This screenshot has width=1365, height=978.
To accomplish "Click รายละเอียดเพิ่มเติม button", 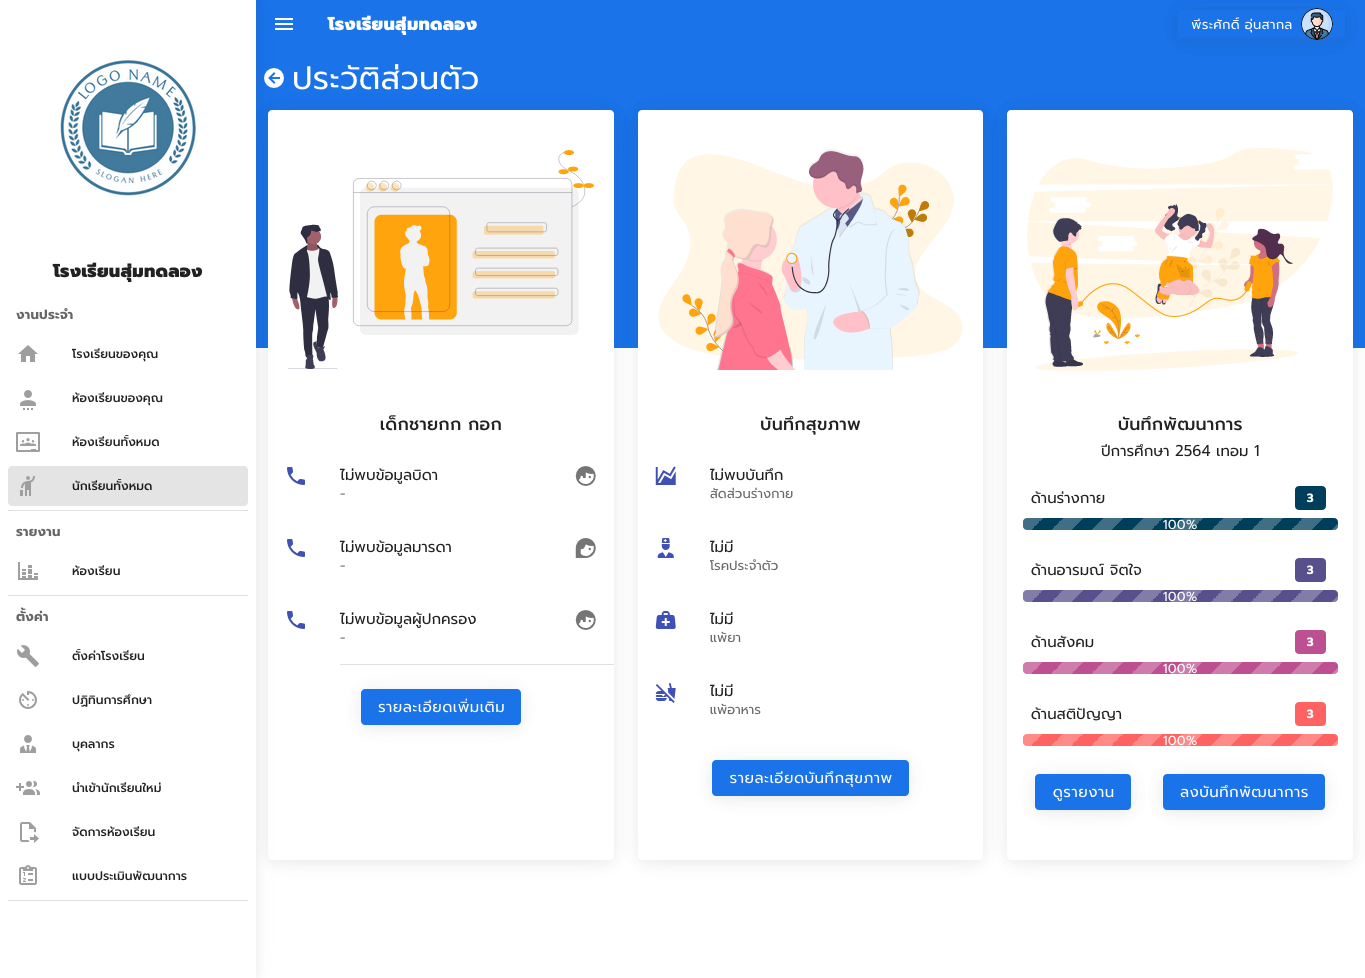I will pos(441,707).
